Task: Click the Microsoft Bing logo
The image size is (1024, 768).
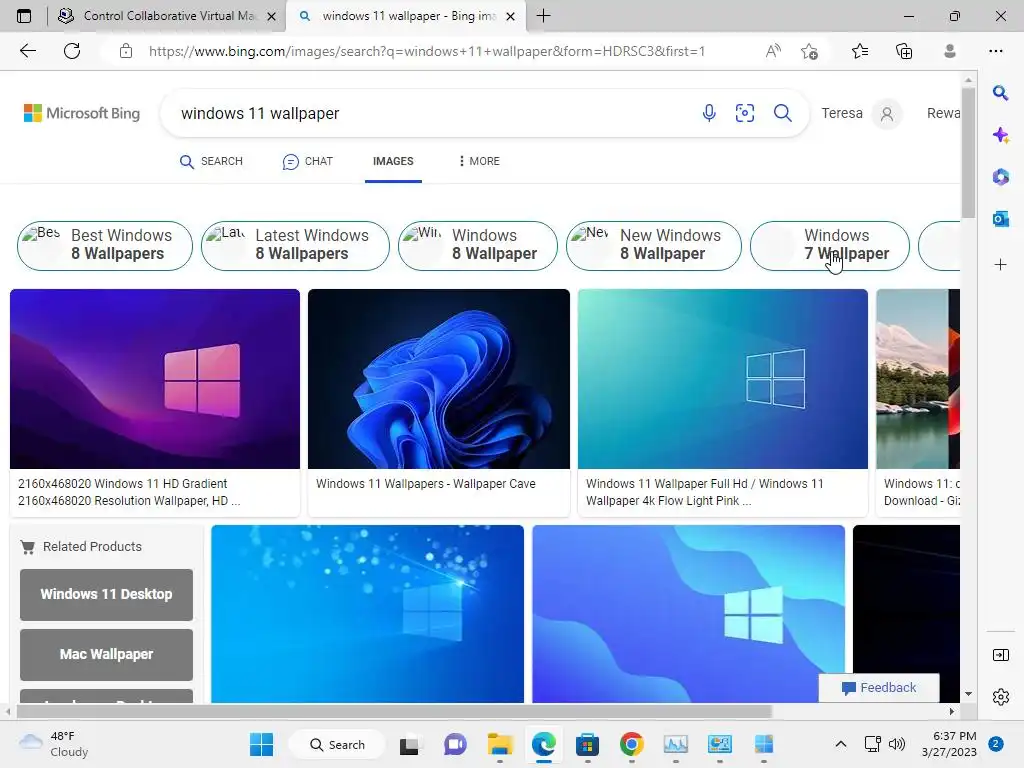Action: click(82, 113)
